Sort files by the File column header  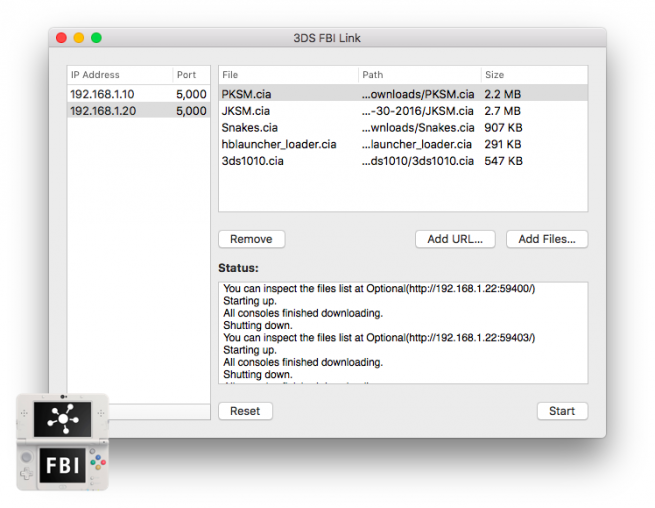pos(287,75)
